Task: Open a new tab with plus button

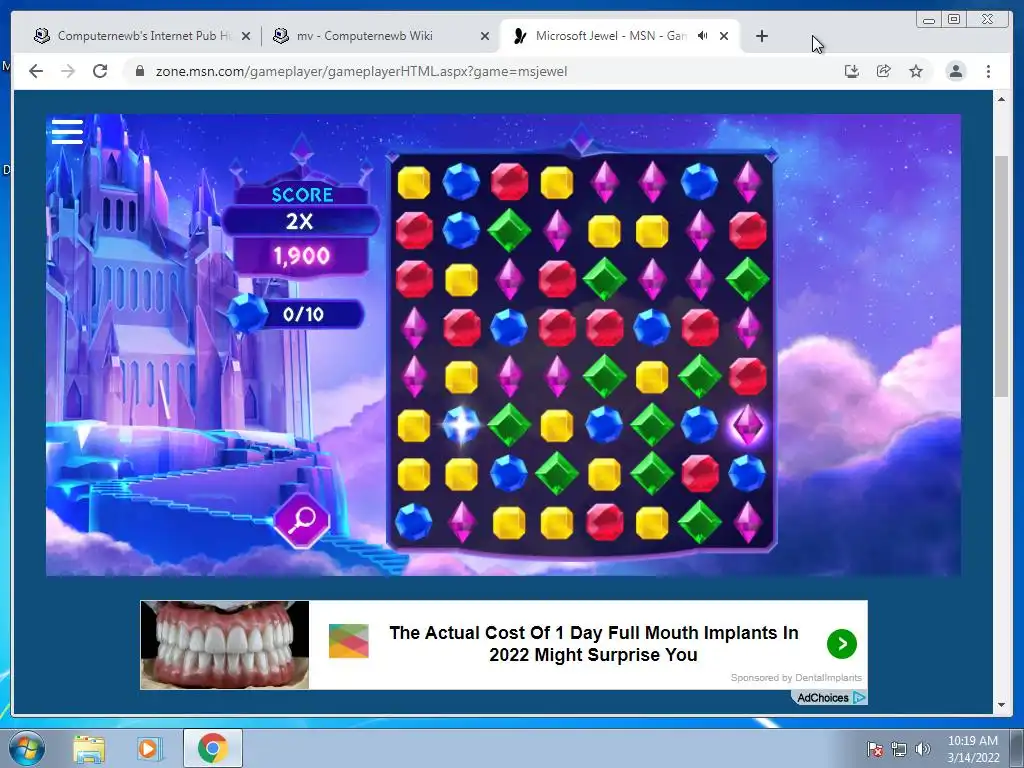Action: [761, 36]
